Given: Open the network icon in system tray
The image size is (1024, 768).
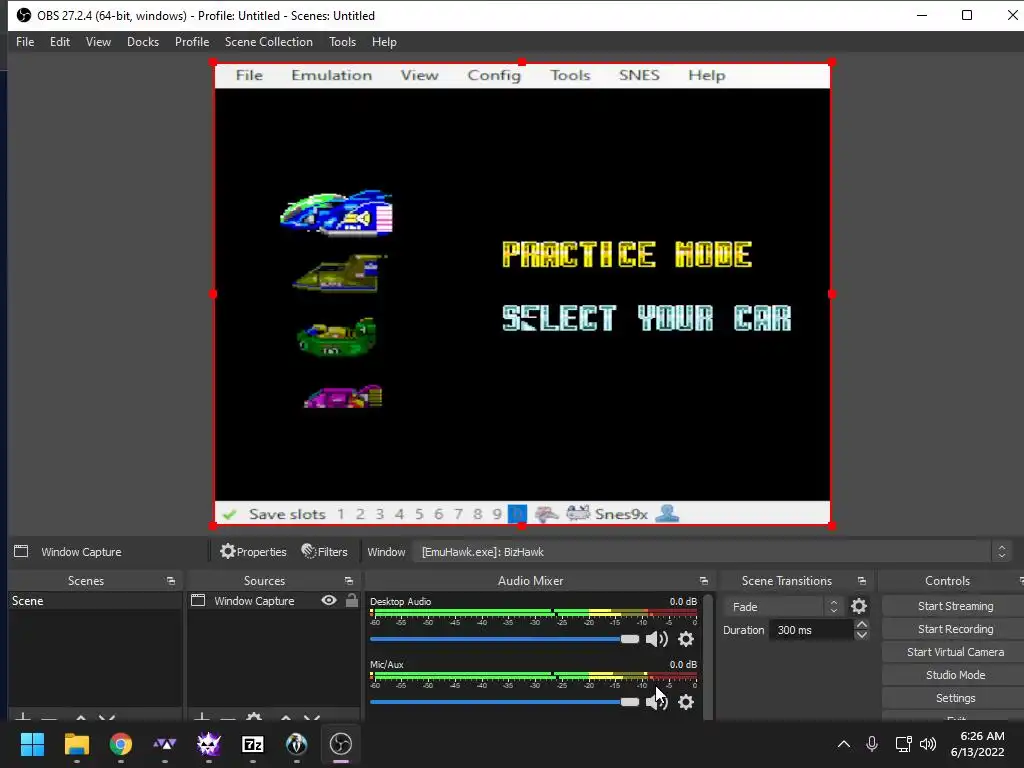Looking at the screenshot, I should click(x=904, y=744).
